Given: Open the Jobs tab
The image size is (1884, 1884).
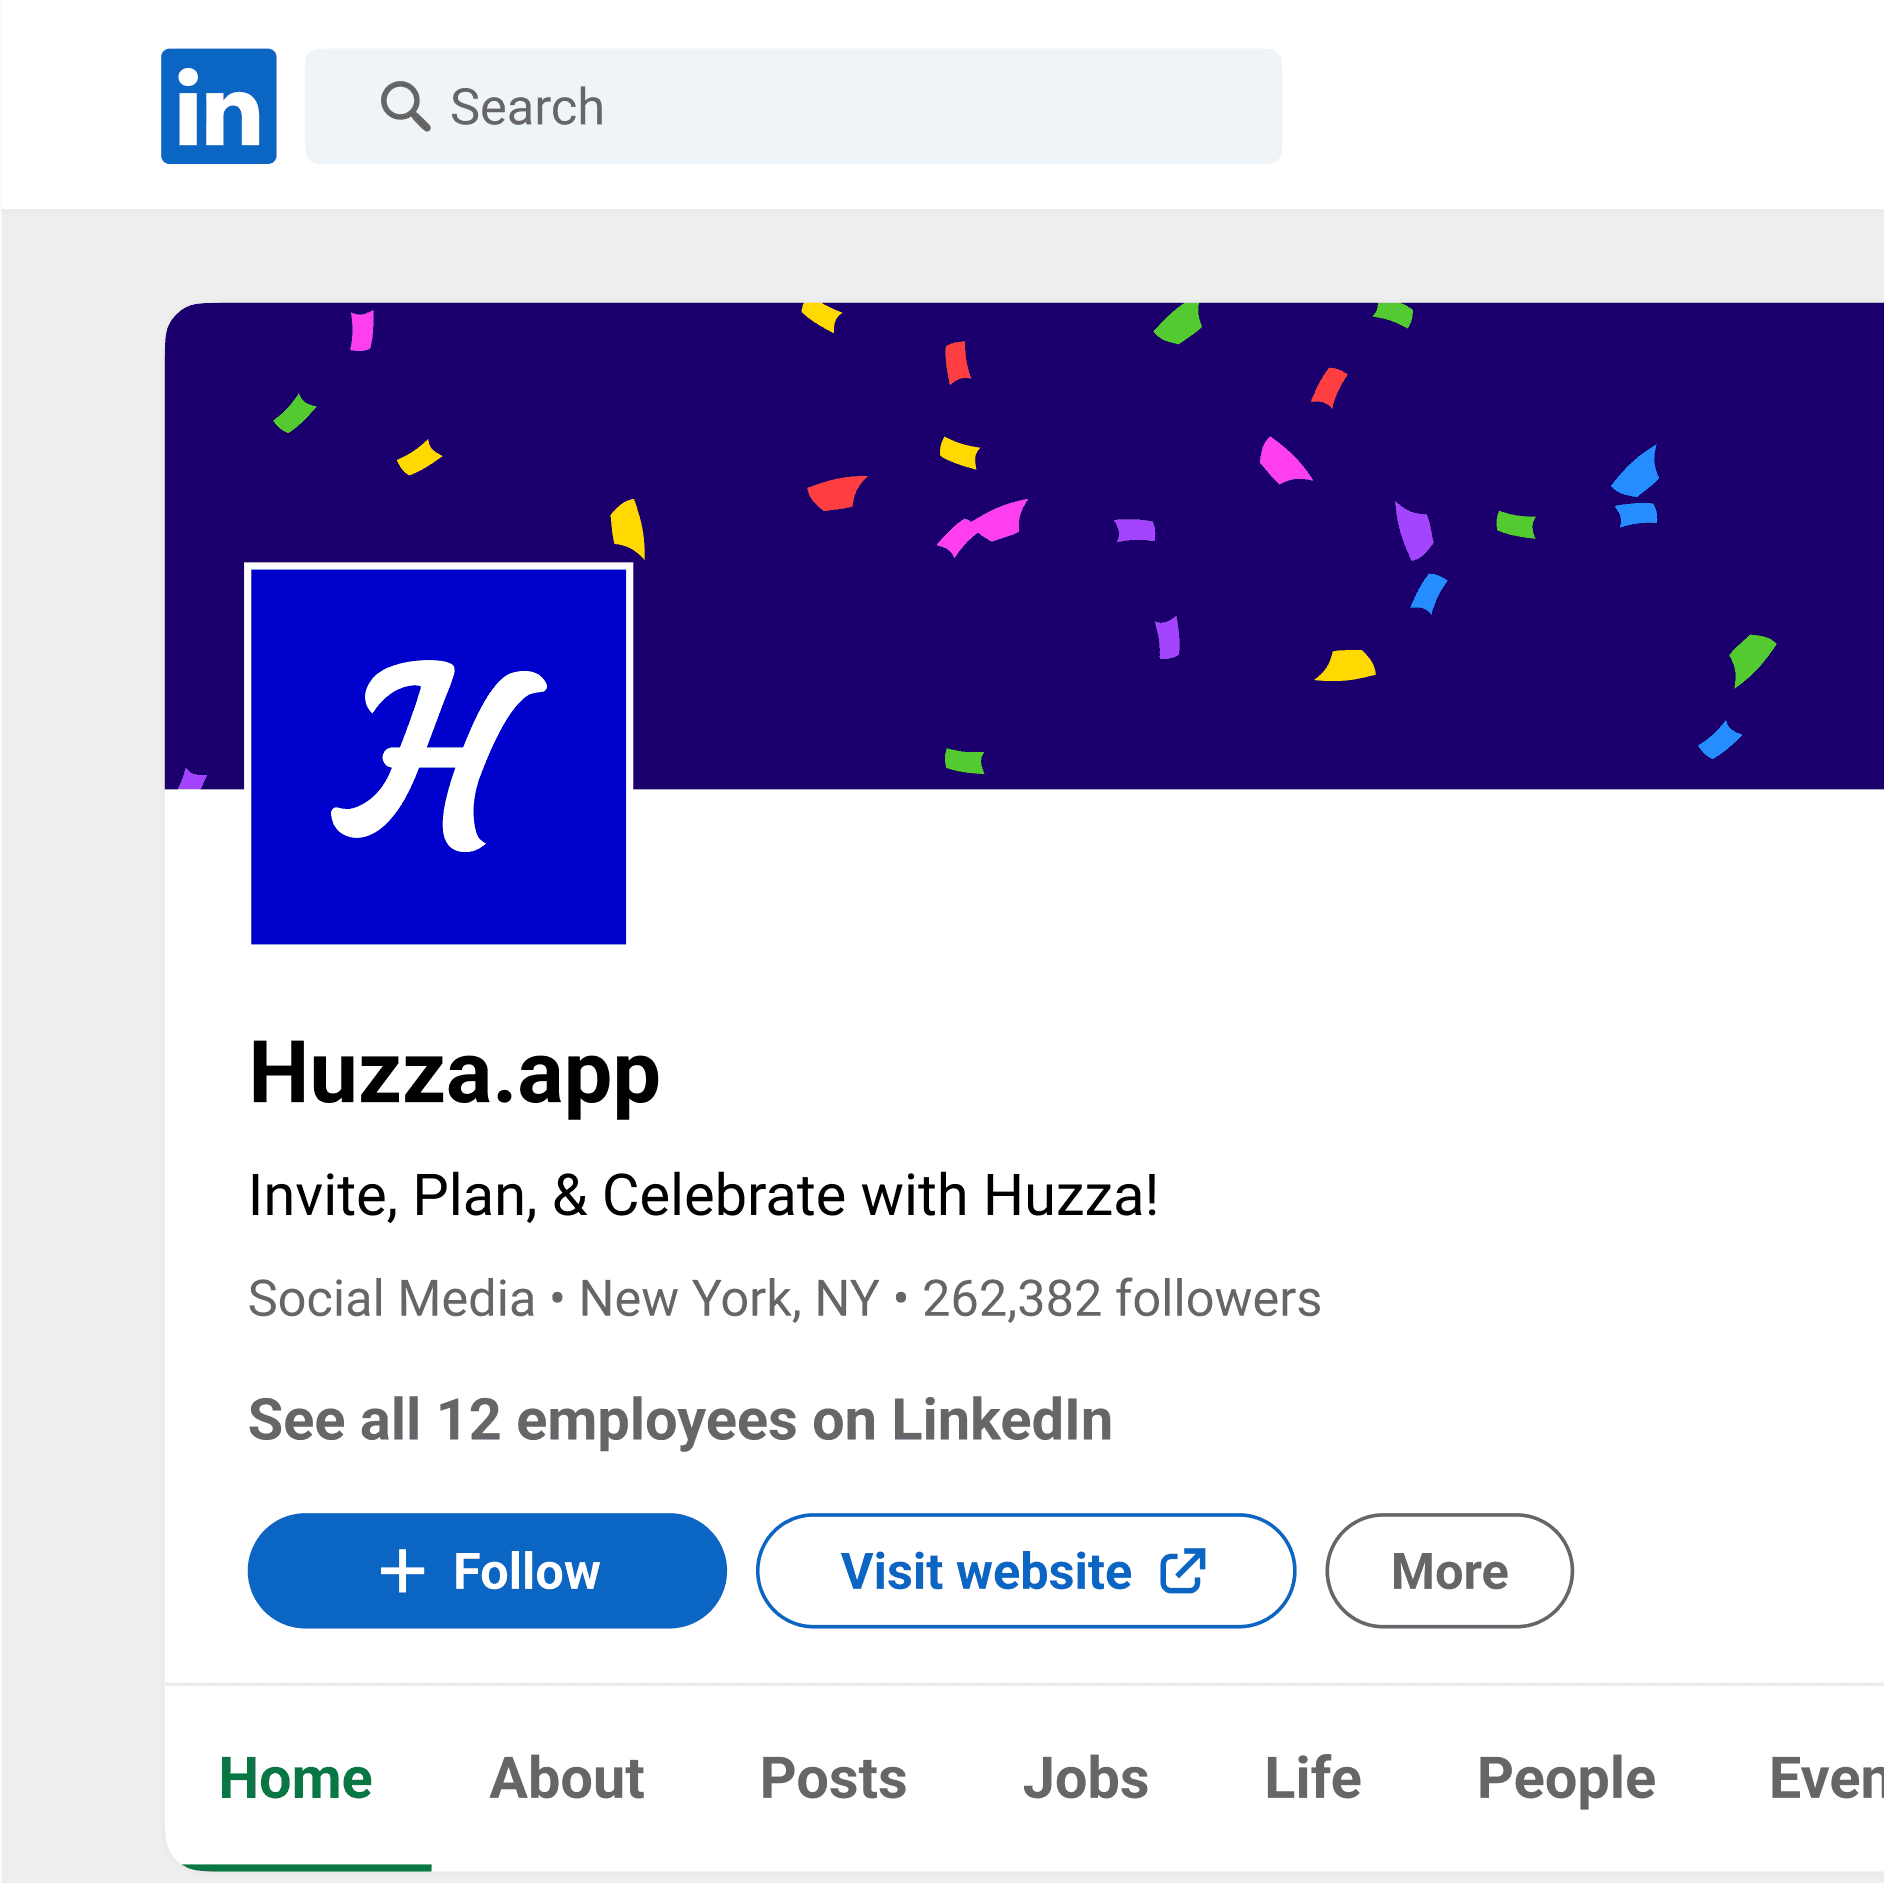Looking at the screenshot, I should pyautogui.click(x=1086, y=1779).
